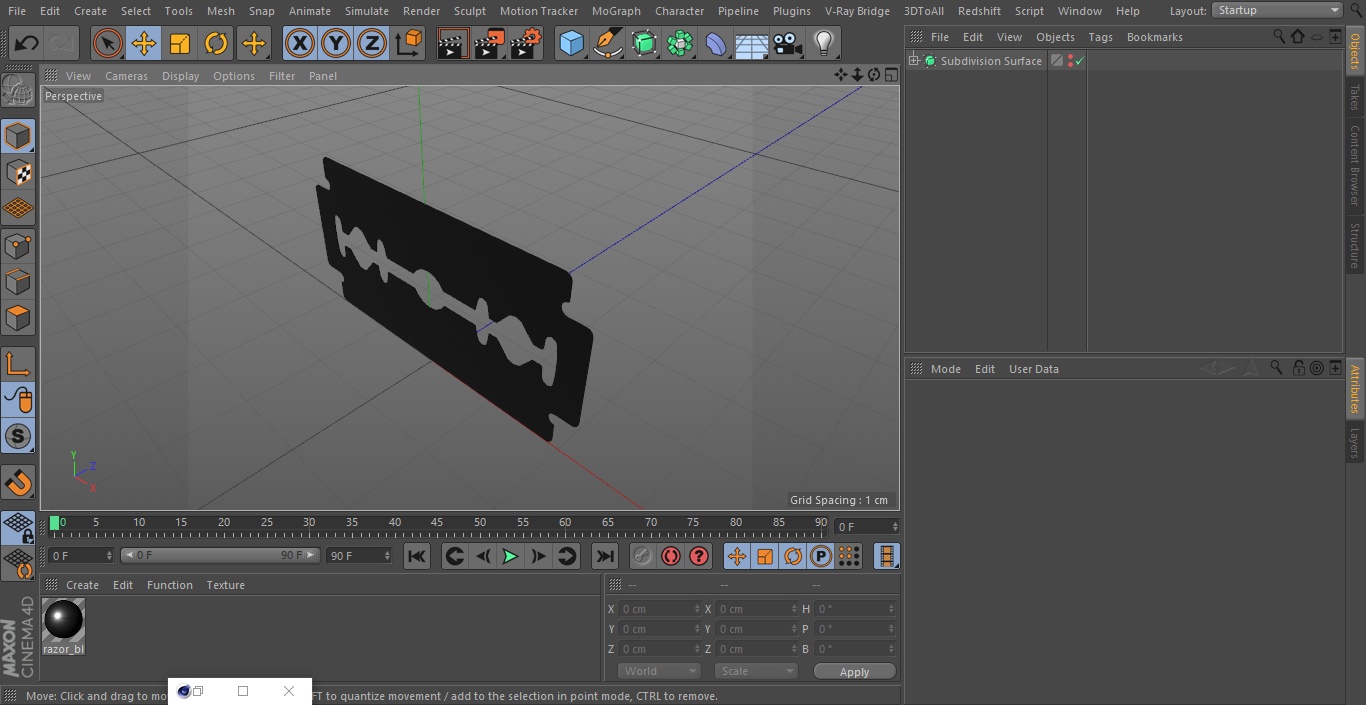This screenshot has width=1366, height=705.
Task: Switch the coordinate system icon
Action: point(409,43)
